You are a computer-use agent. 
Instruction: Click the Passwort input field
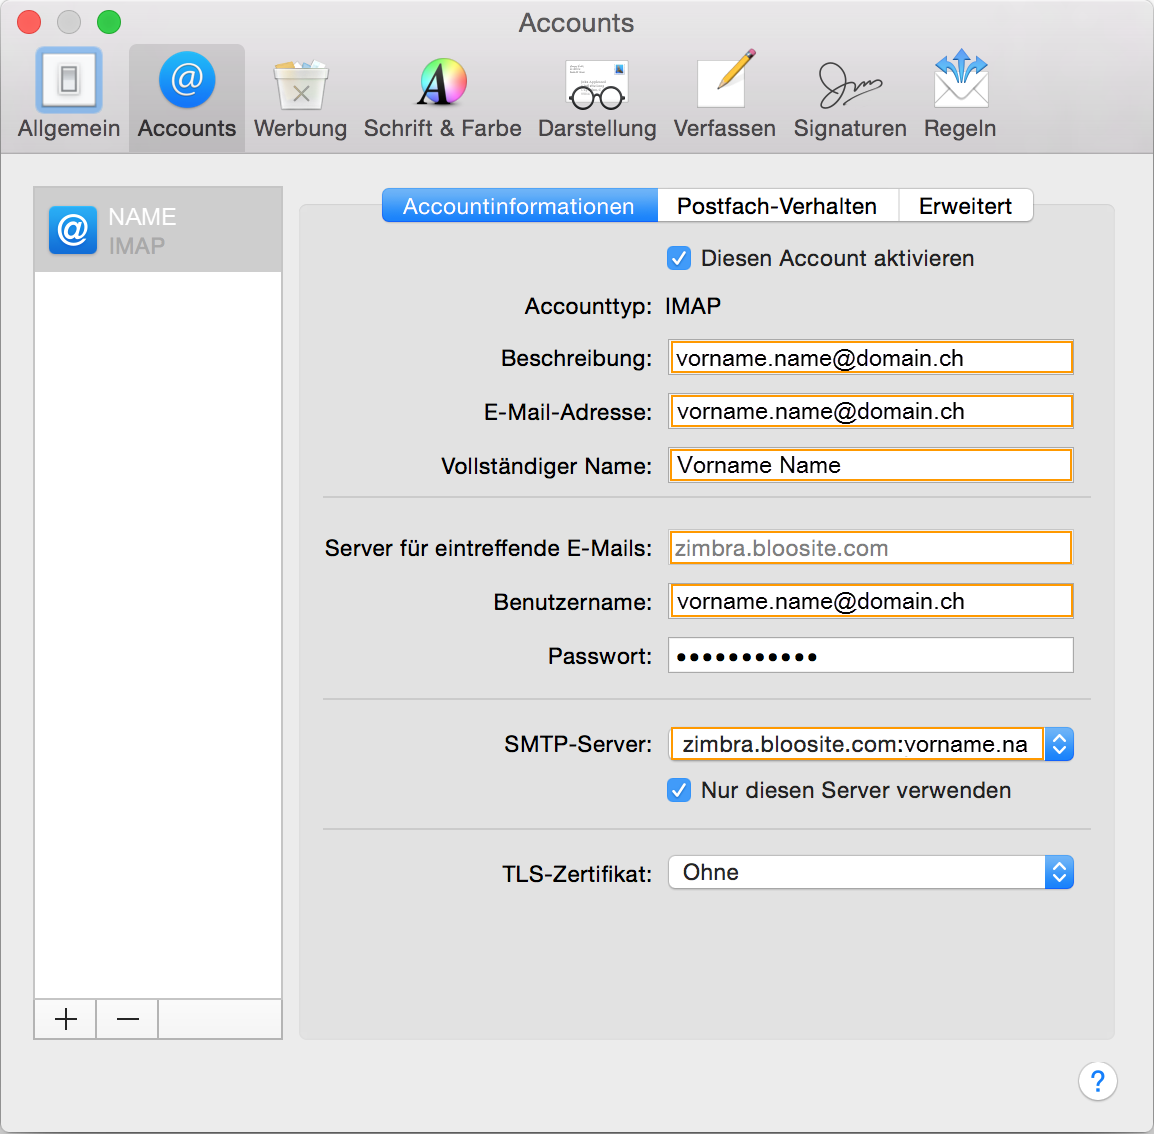[870, 656]
